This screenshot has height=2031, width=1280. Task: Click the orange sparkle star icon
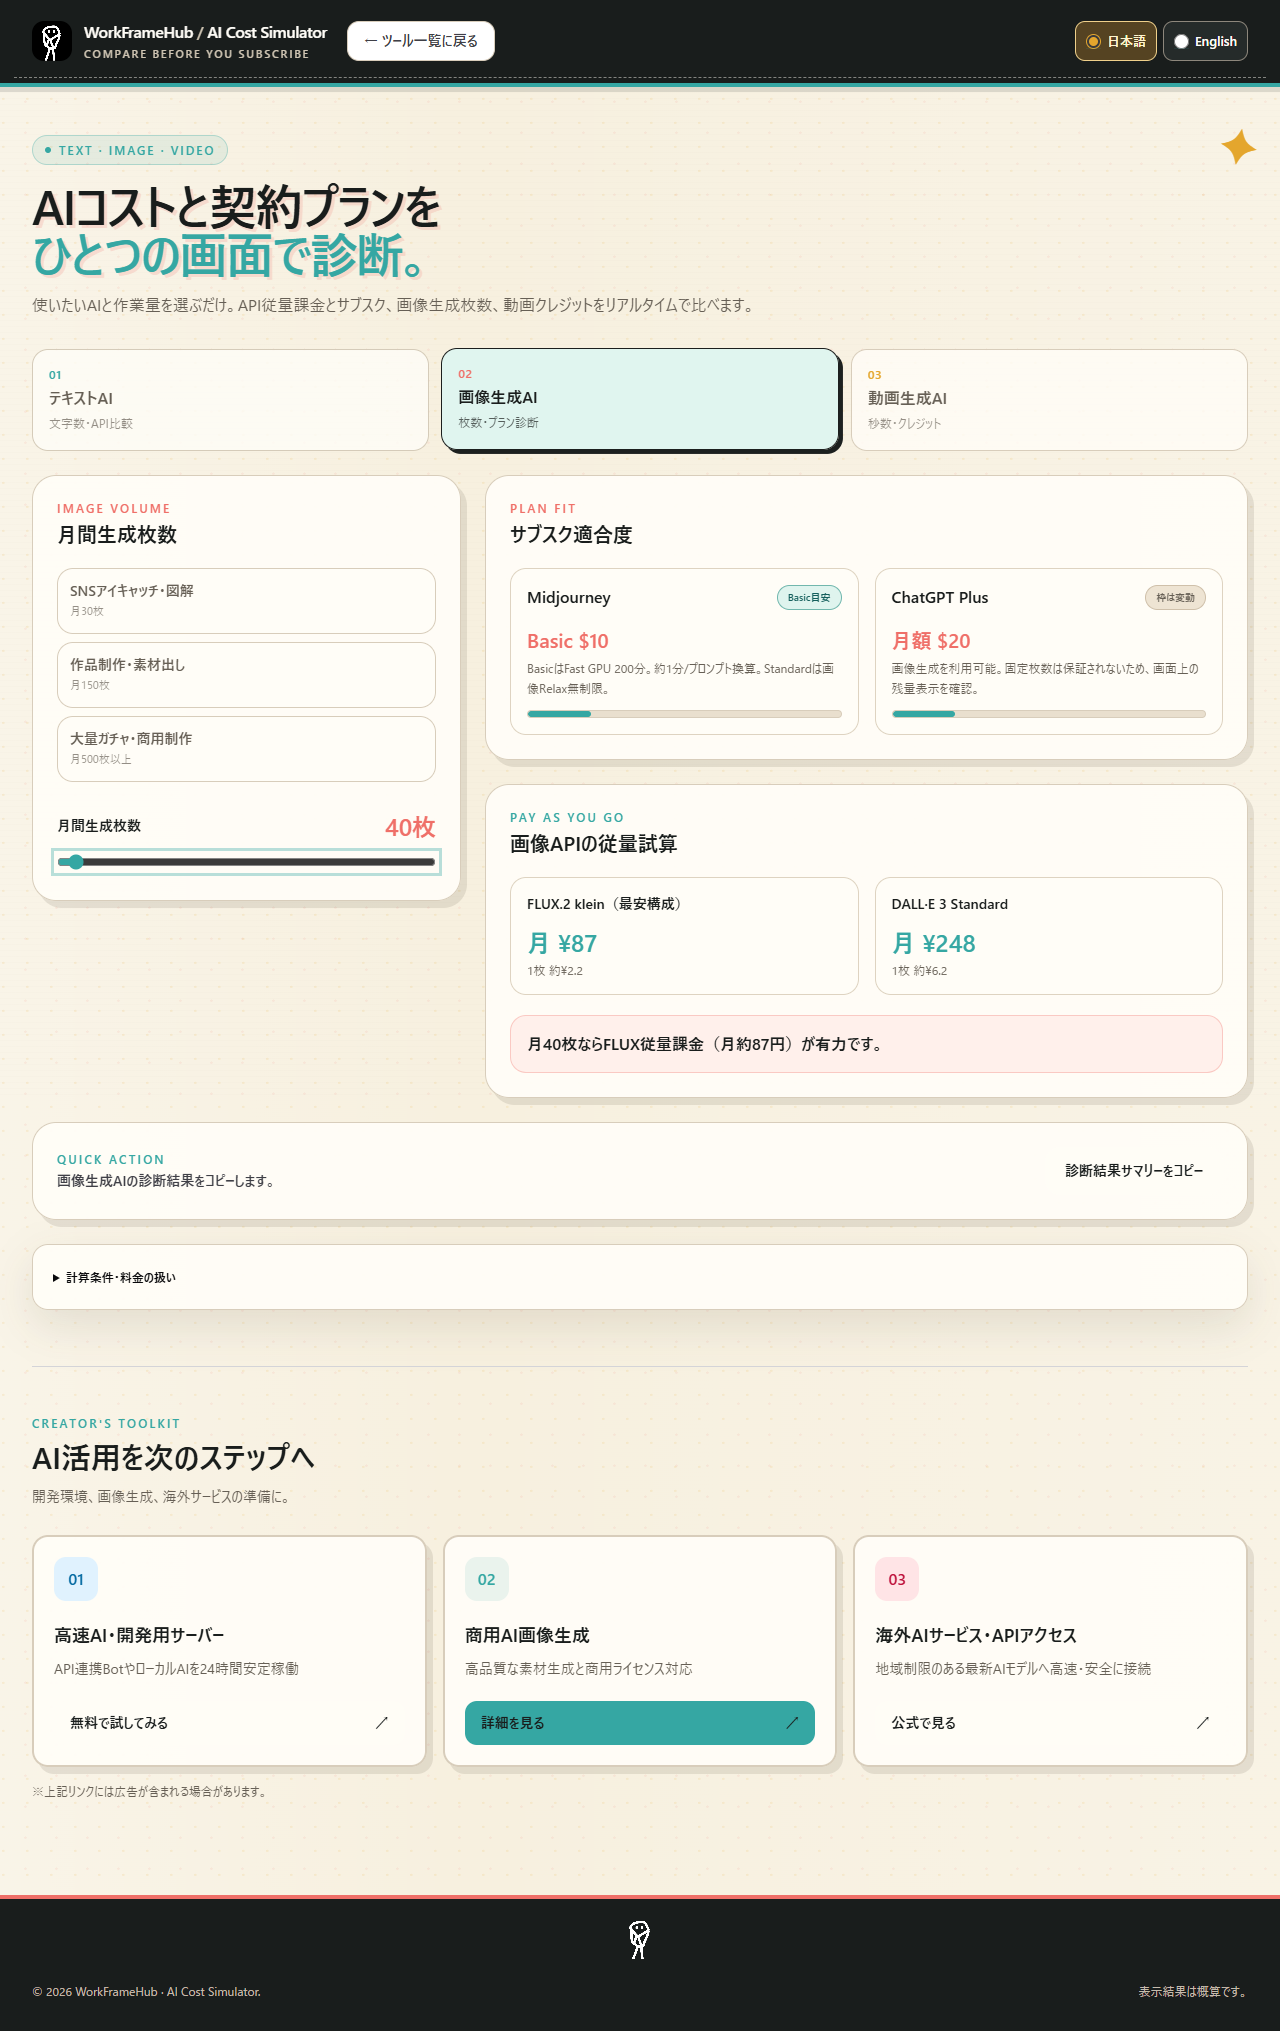1238,147
